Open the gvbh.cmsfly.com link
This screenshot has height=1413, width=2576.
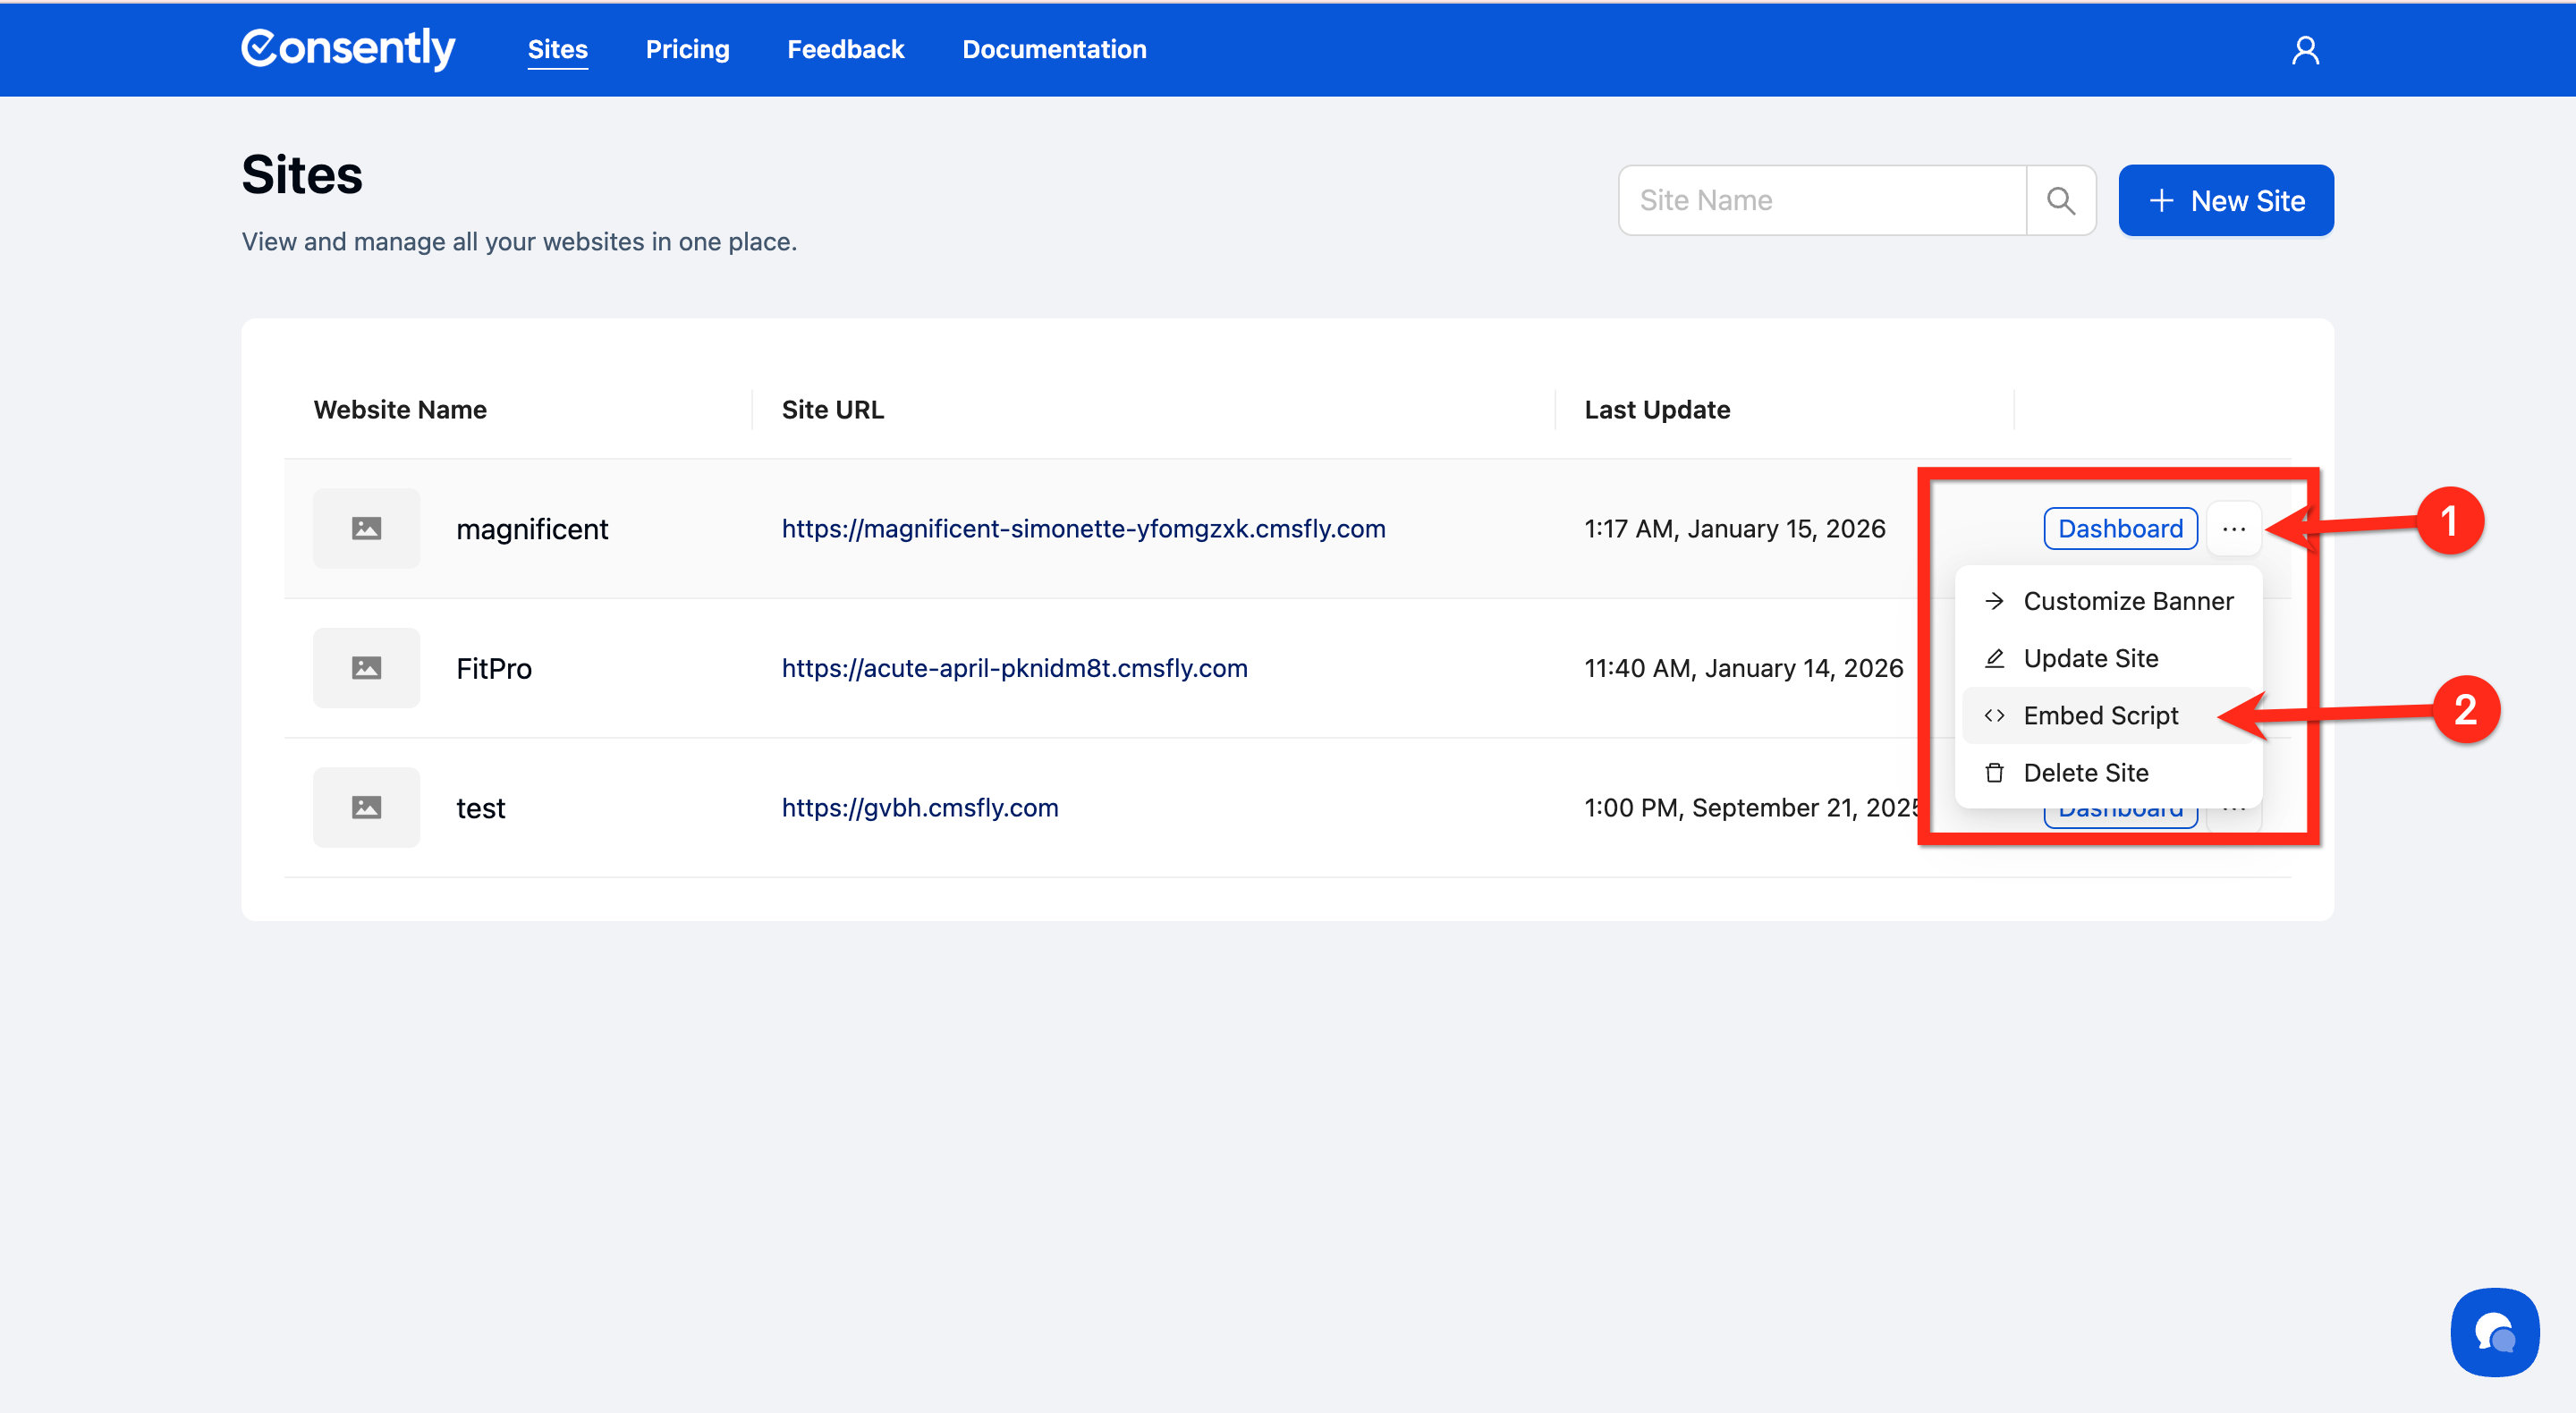pos(919,807)
